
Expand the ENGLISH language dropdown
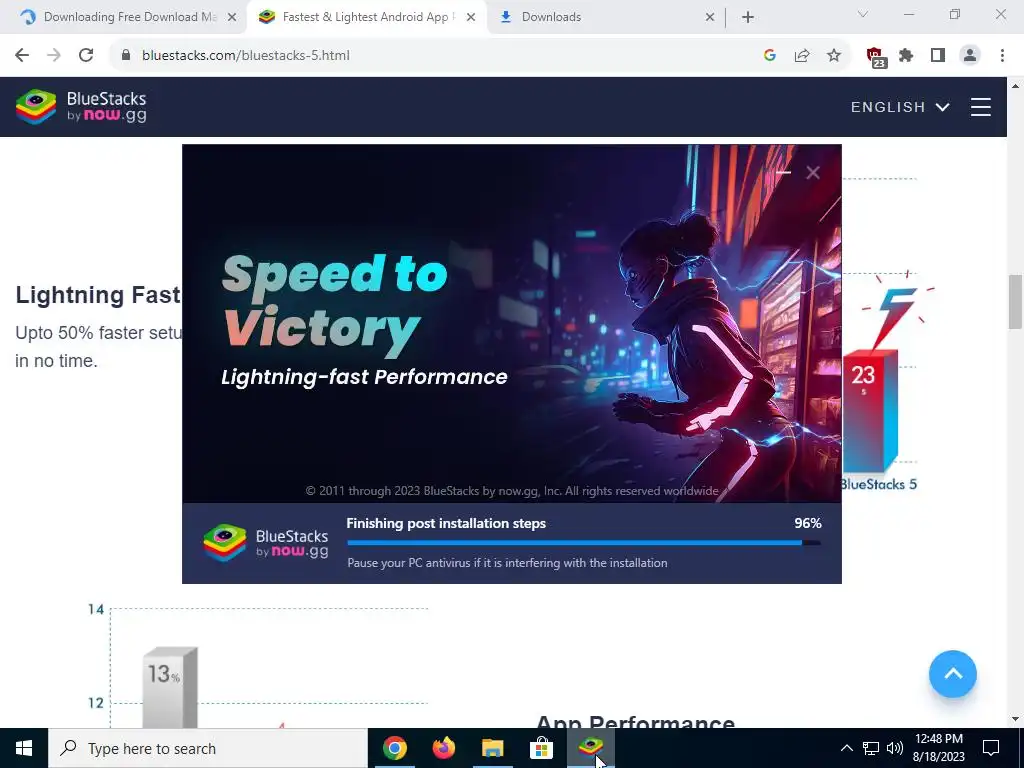[x=900, y=107]
